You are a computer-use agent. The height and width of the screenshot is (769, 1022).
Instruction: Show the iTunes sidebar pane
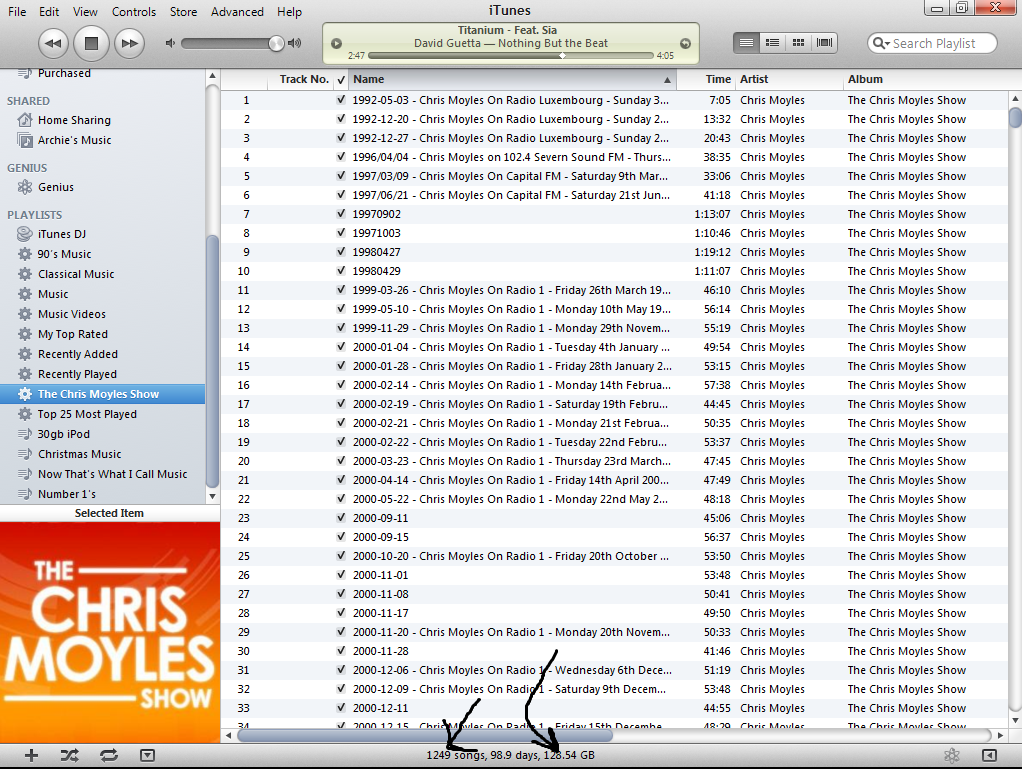tap(989, 755)
